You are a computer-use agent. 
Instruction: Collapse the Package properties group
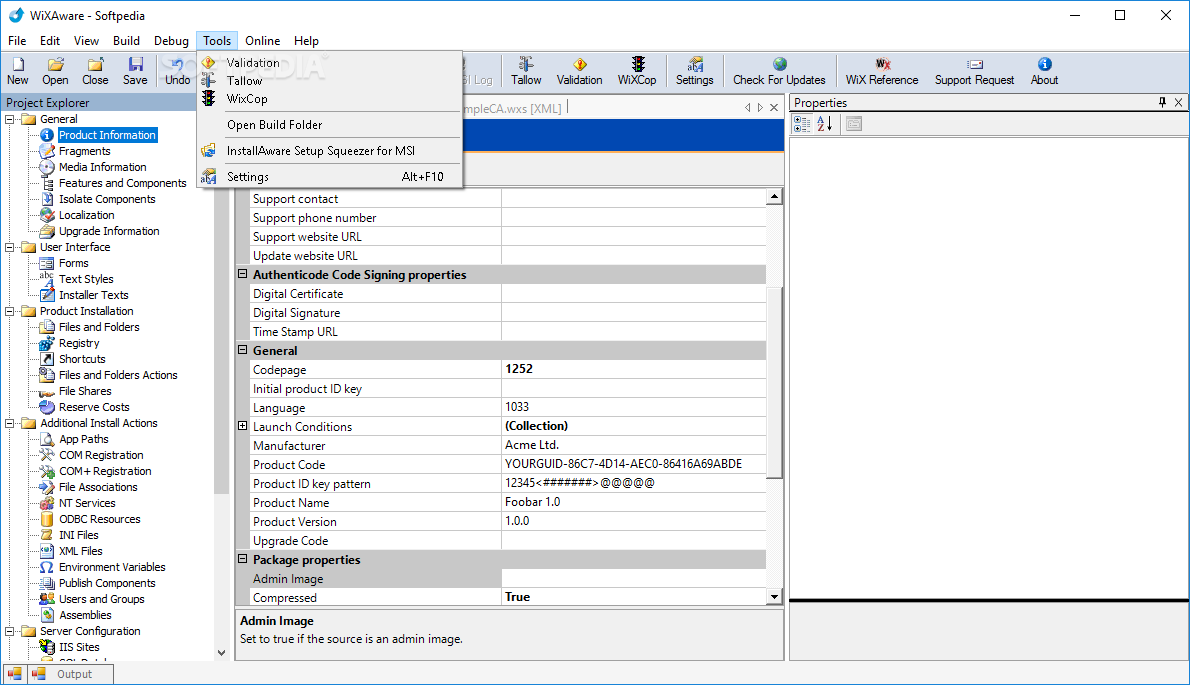[243, 559]
